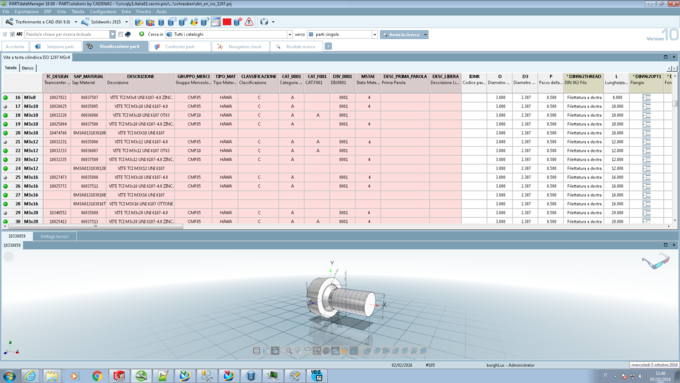This screenshot has height=383, width=680.
Task: Open the Avvia la ricerca arrow menu
Action: coord(425,34)
